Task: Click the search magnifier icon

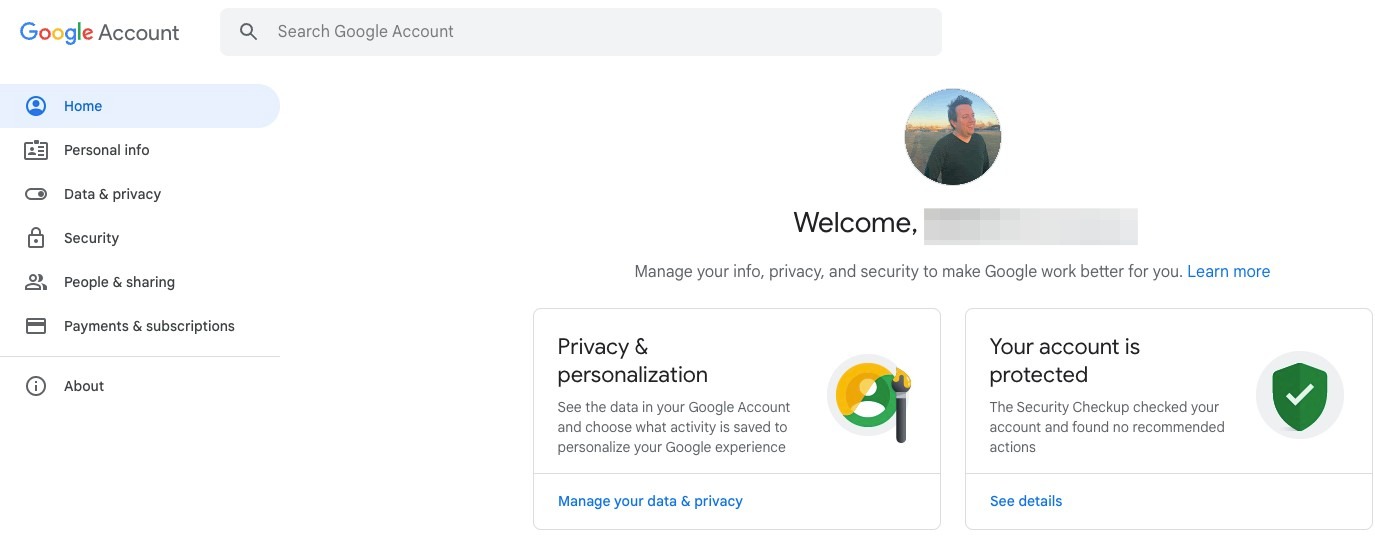Action: click(249, 32)
